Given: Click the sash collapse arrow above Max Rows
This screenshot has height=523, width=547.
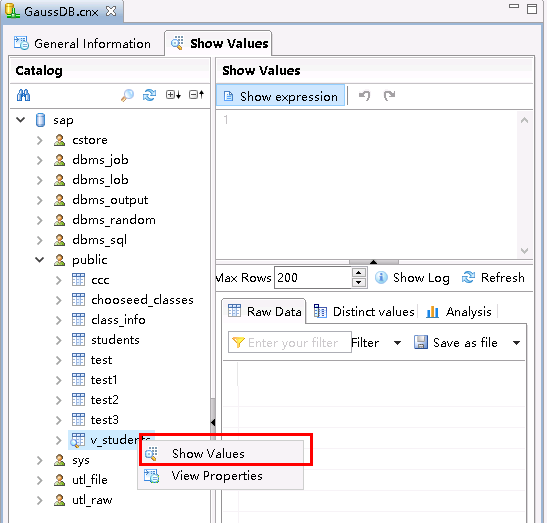Looking at the screenshot, I should click(x=374, y=262).
